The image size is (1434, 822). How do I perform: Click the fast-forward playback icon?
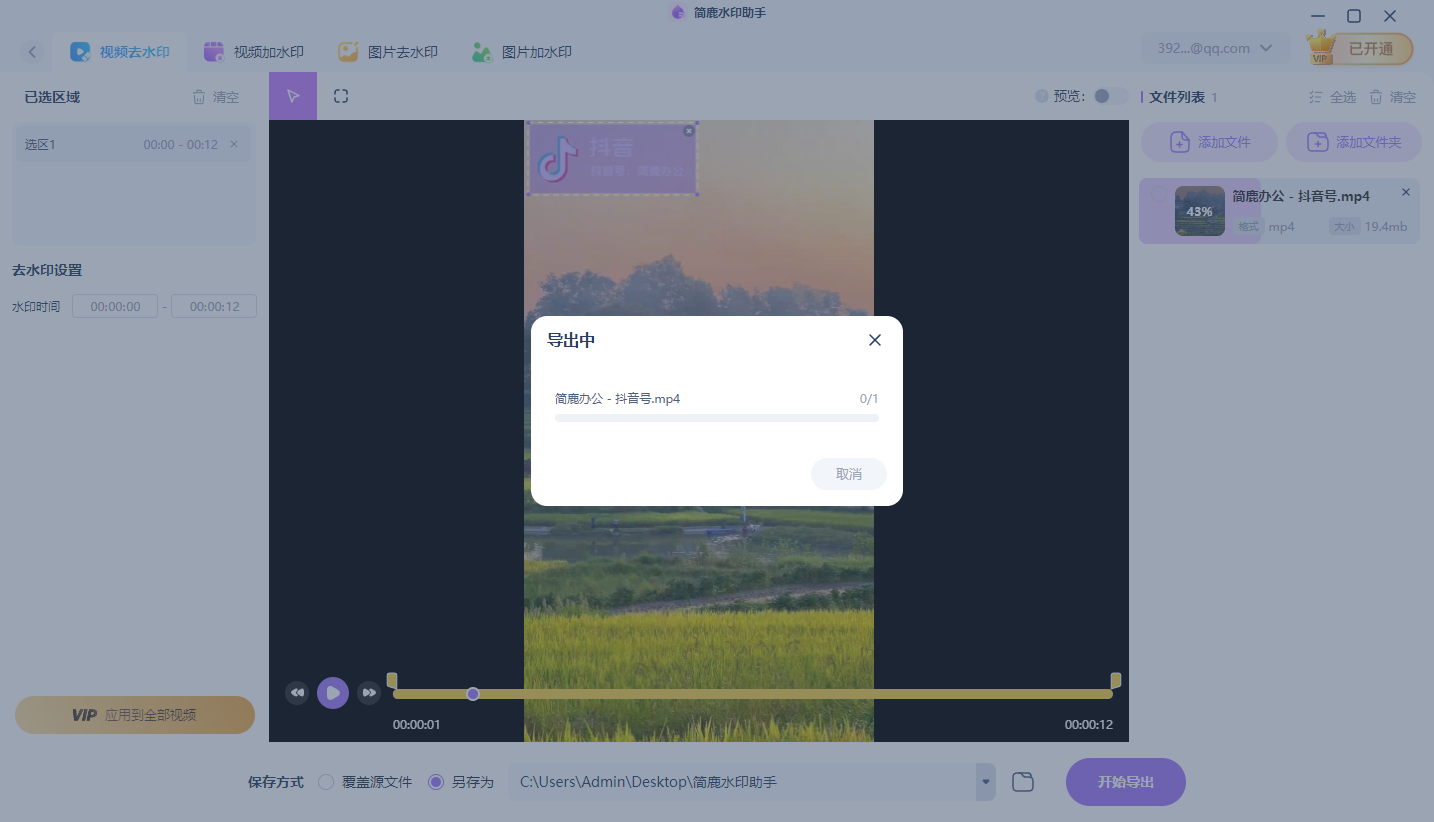(369, 691)
